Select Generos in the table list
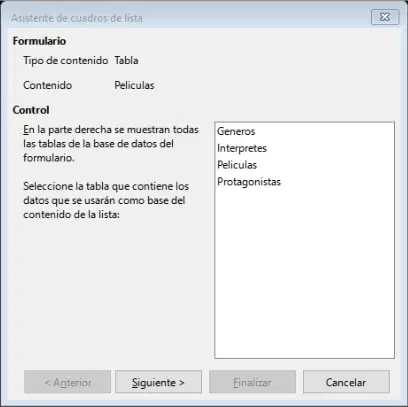 236,131
